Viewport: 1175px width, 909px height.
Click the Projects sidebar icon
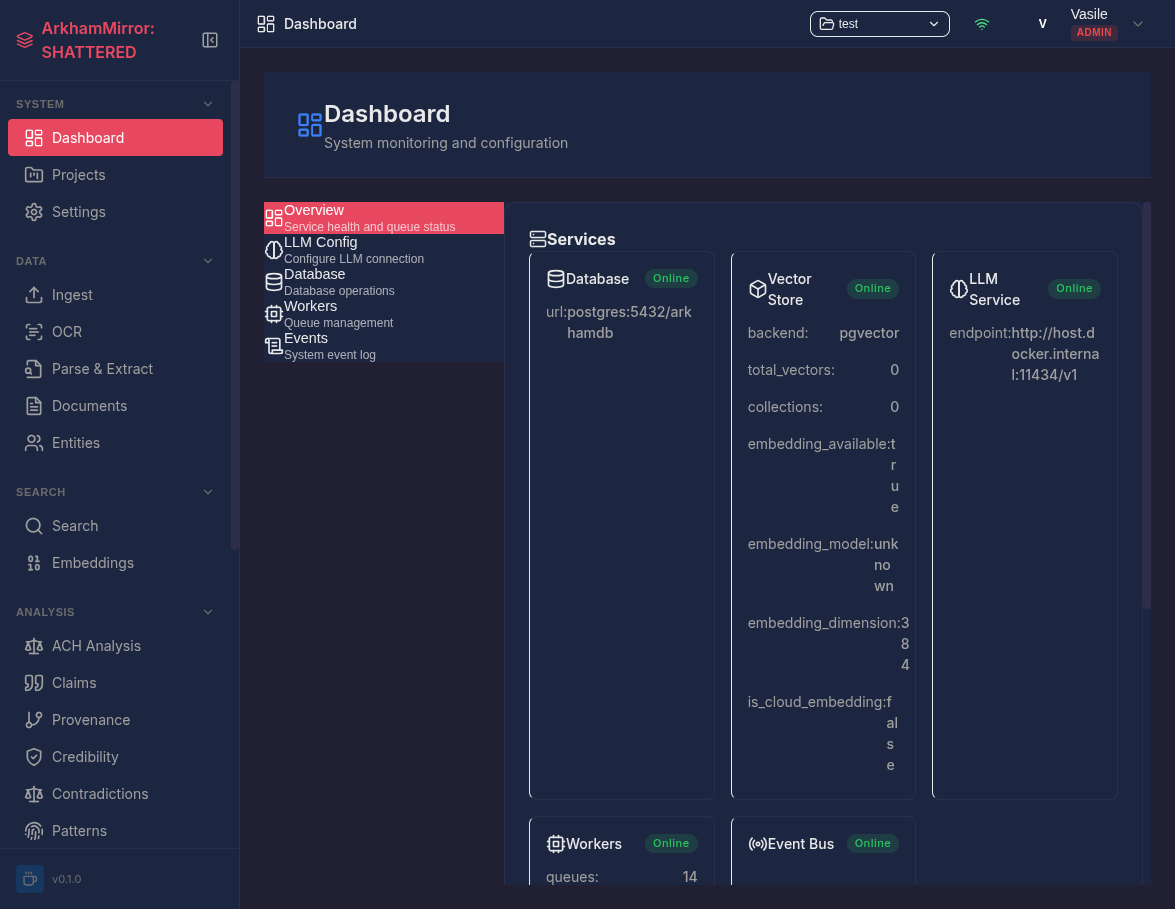[34, 175]
